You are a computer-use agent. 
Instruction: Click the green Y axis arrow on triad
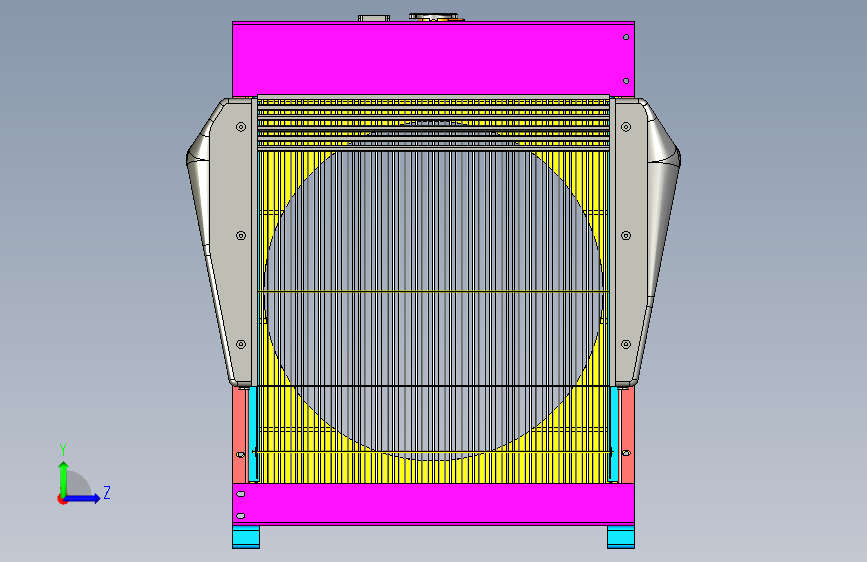pos(64,479)
